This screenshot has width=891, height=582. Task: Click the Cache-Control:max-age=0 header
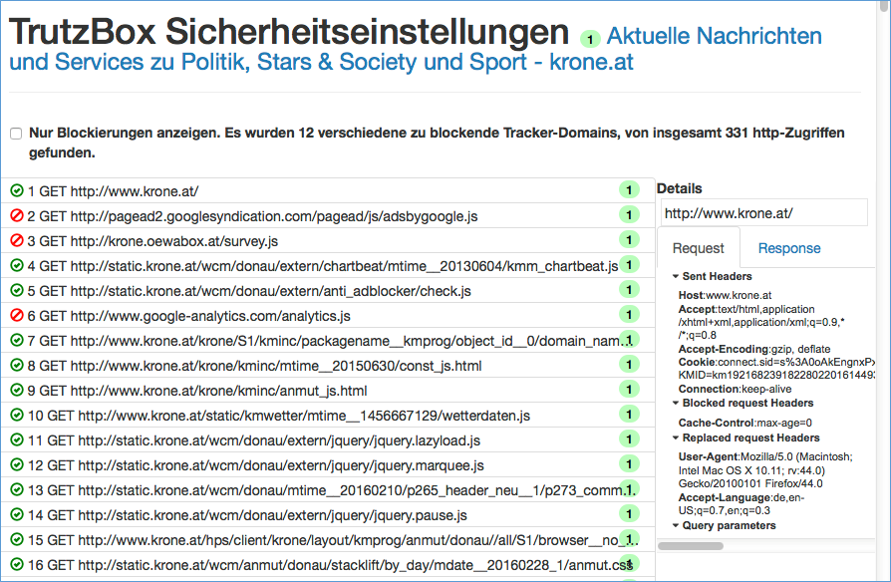(x=745, y=422)
